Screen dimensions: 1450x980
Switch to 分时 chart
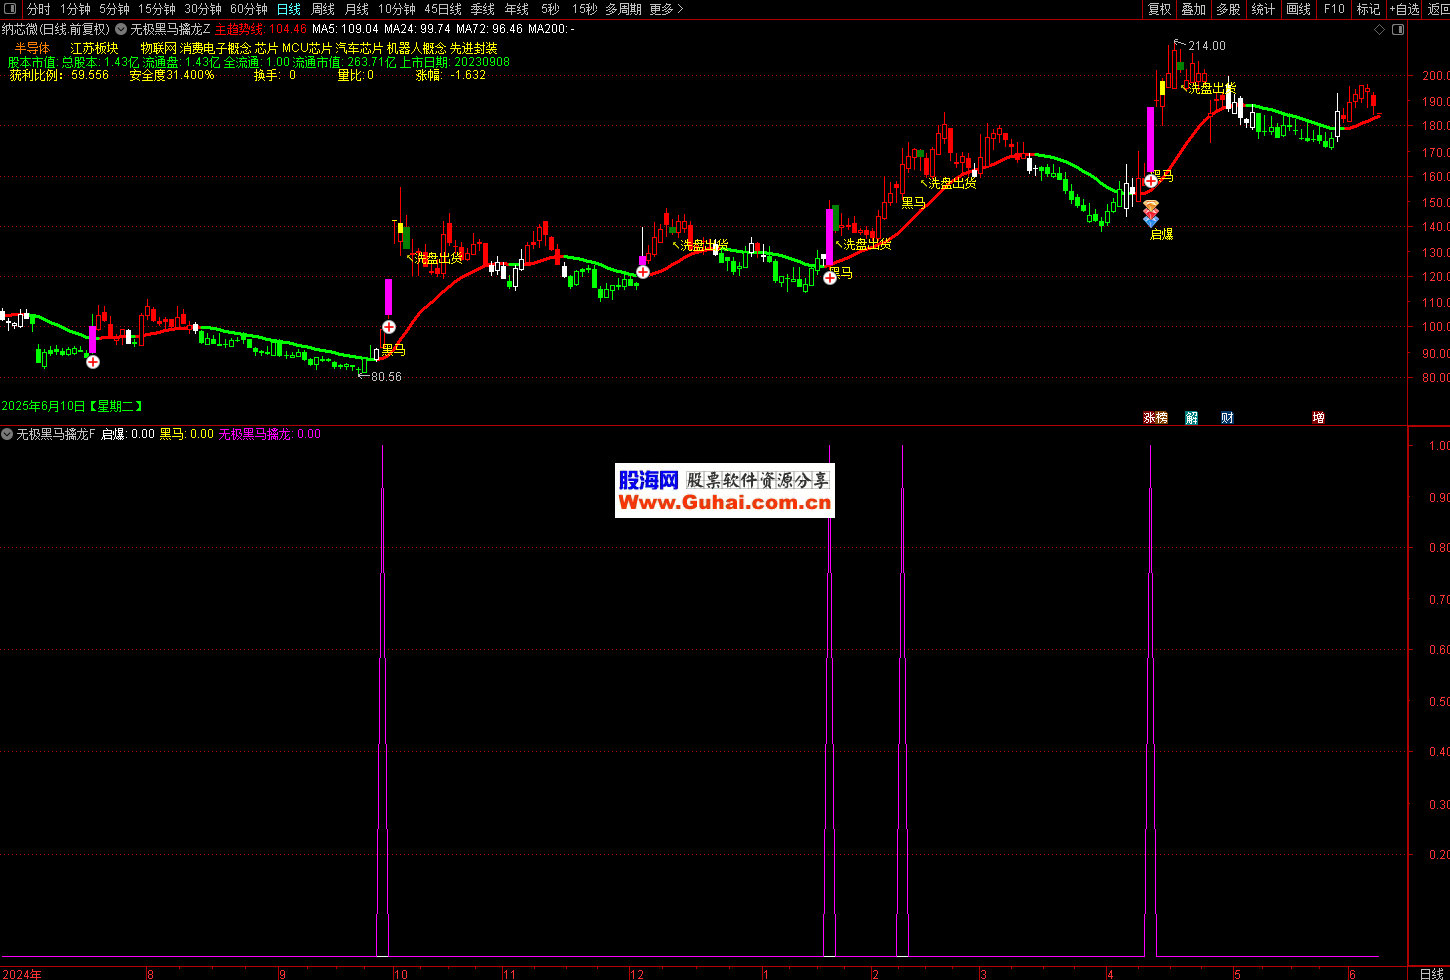(x=38, y=9)
